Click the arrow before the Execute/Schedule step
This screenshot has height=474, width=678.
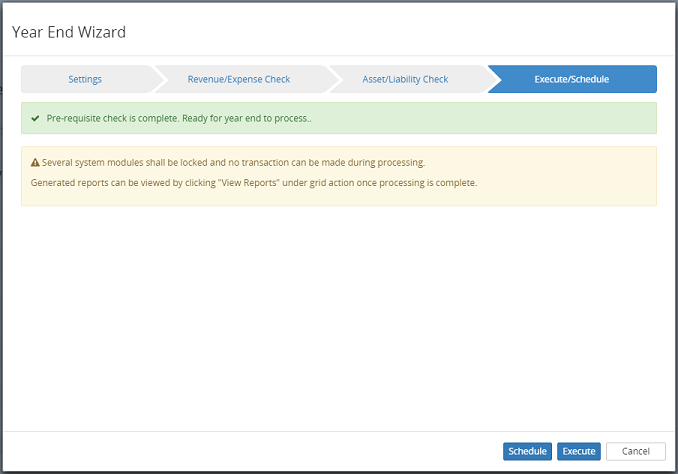(x=491, y=79)
